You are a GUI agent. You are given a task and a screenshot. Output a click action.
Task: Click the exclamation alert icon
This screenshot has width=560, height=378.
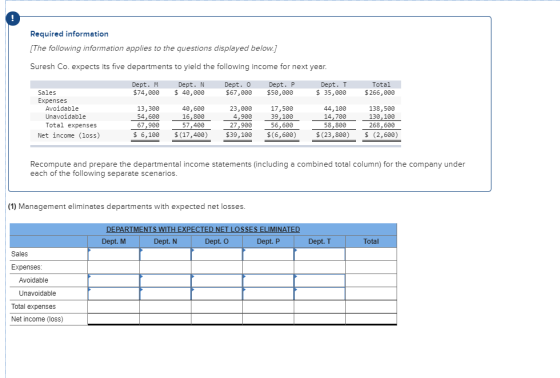pos(13,19)
